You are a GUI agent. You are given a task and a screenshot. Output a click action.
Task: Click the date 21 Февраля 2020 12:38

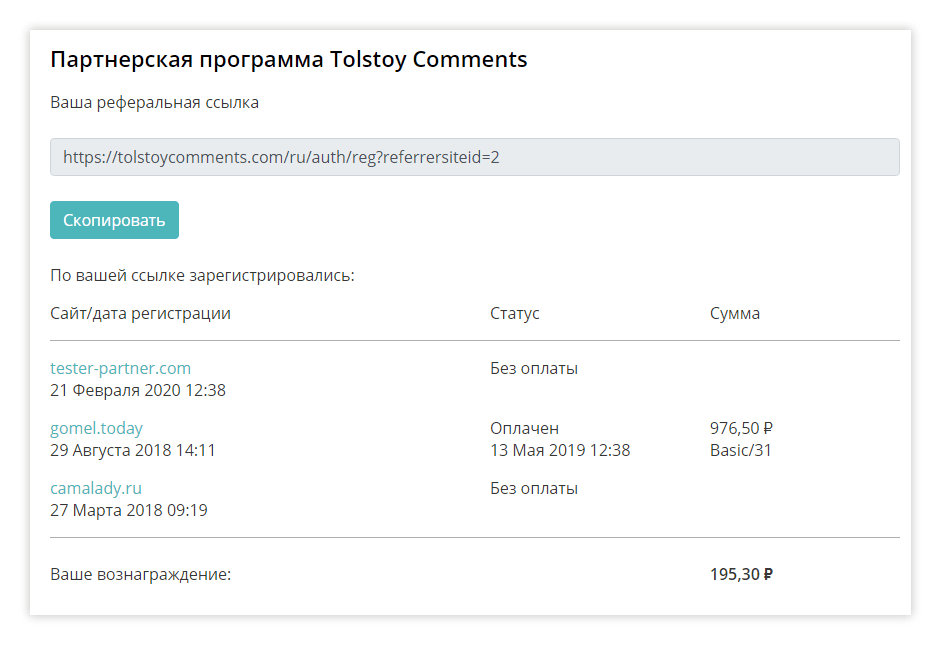(x=138, y=391)
